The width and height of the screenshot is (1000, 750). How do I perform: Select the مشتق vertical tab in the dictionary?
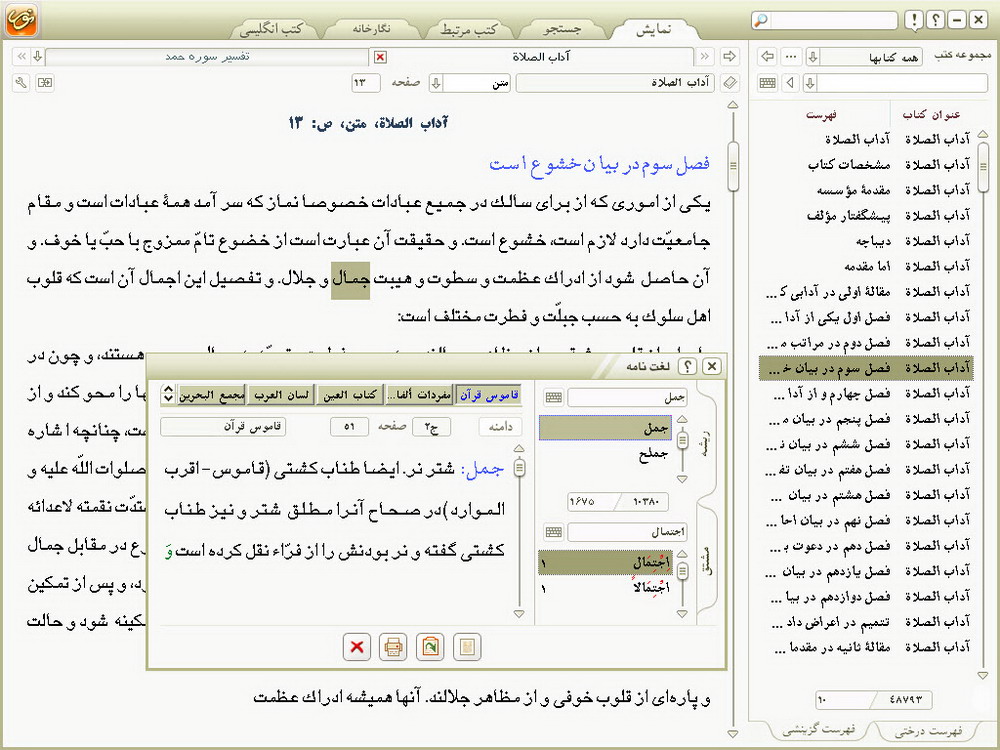click(x=706, y=561)
